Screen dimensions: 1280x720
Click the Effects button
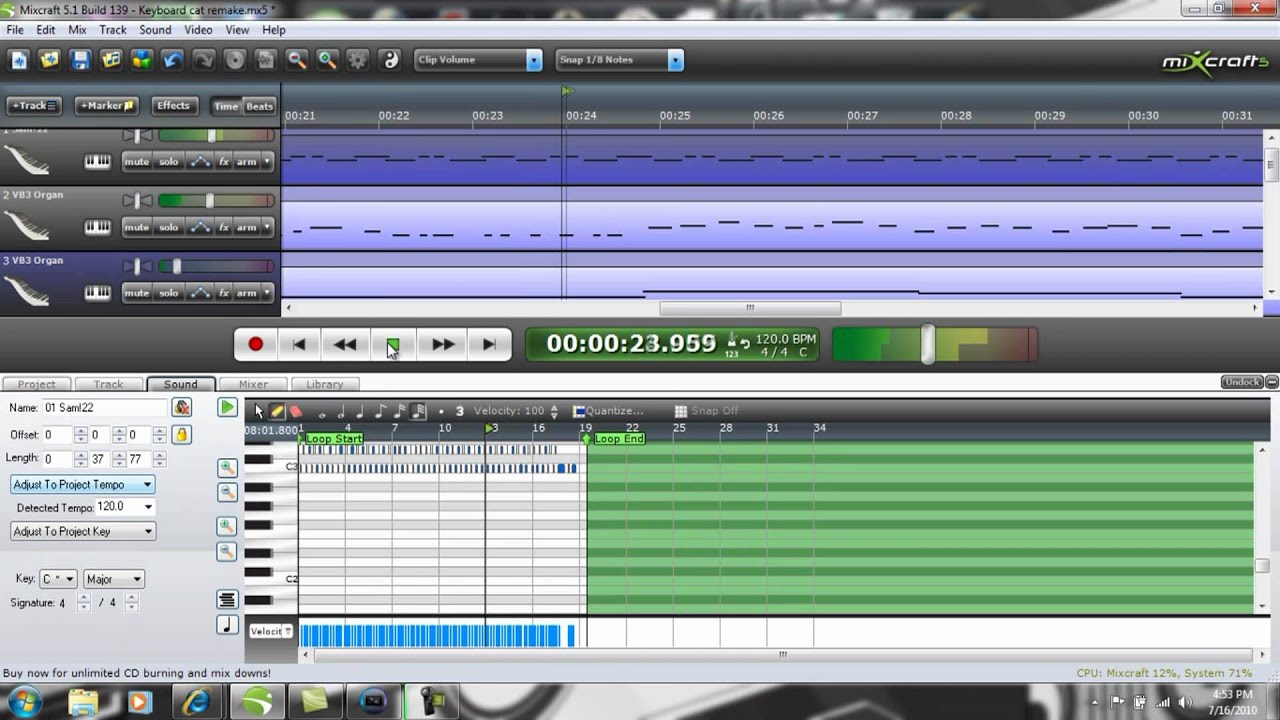[x=173, y=106]
